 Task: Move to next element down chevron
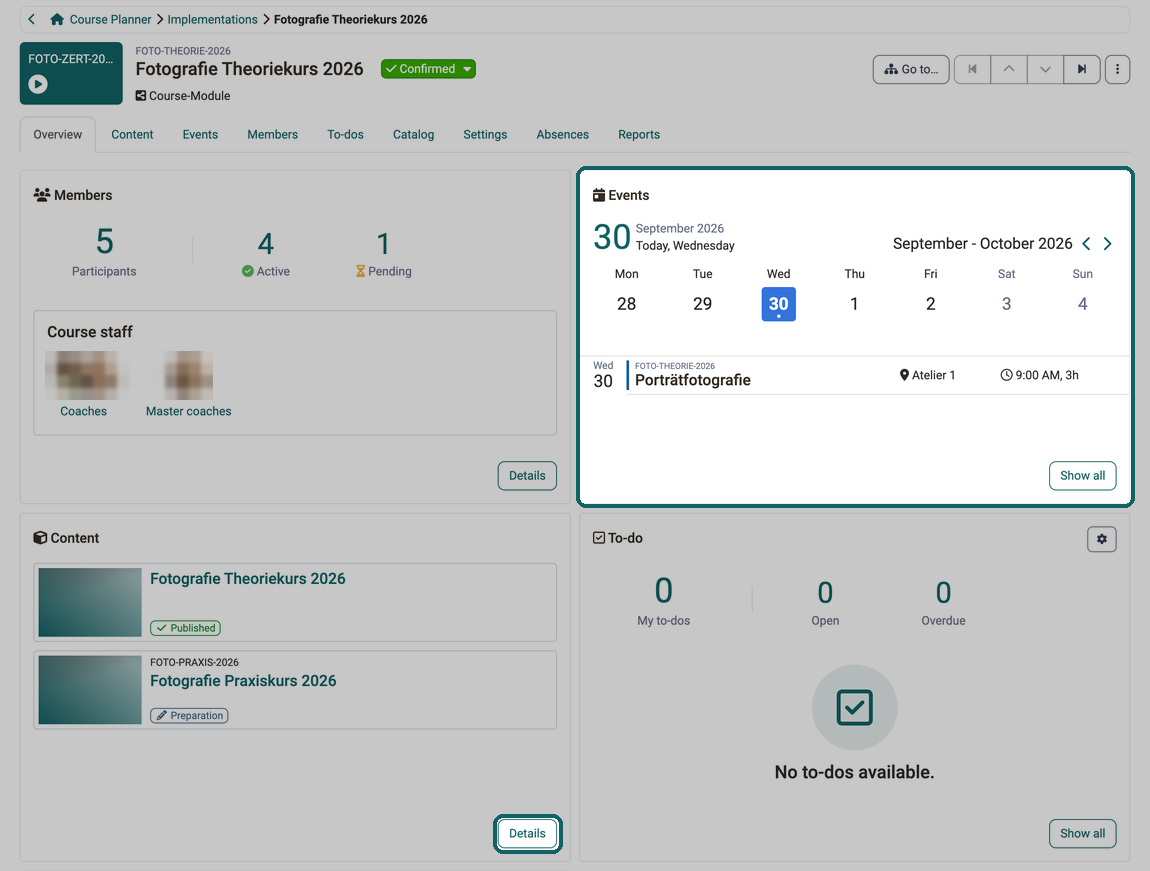pyautogui.click(x=1045, y=69)
